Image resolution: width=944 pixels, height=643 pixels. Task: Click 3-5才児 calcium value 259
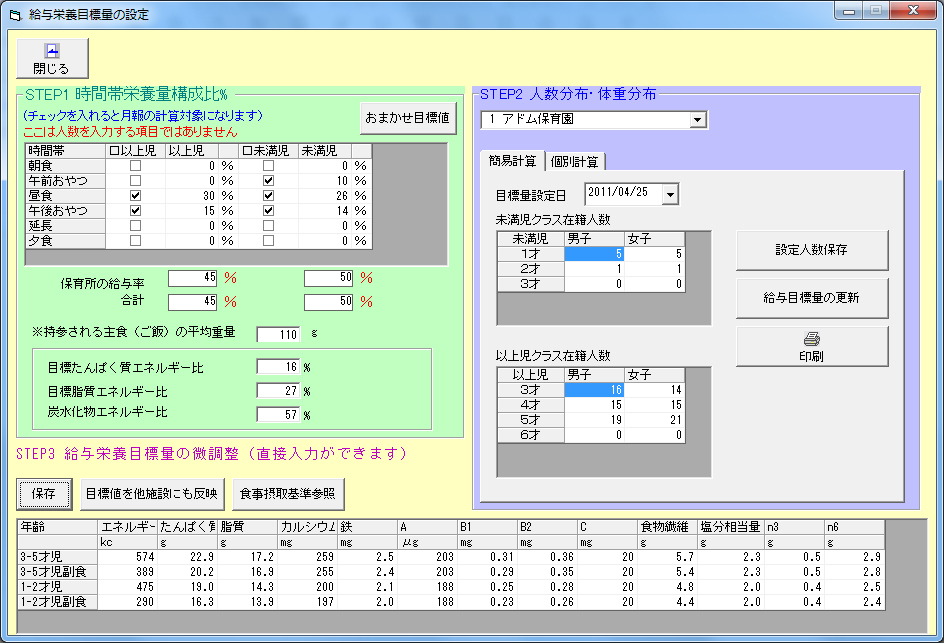(307, 557)
